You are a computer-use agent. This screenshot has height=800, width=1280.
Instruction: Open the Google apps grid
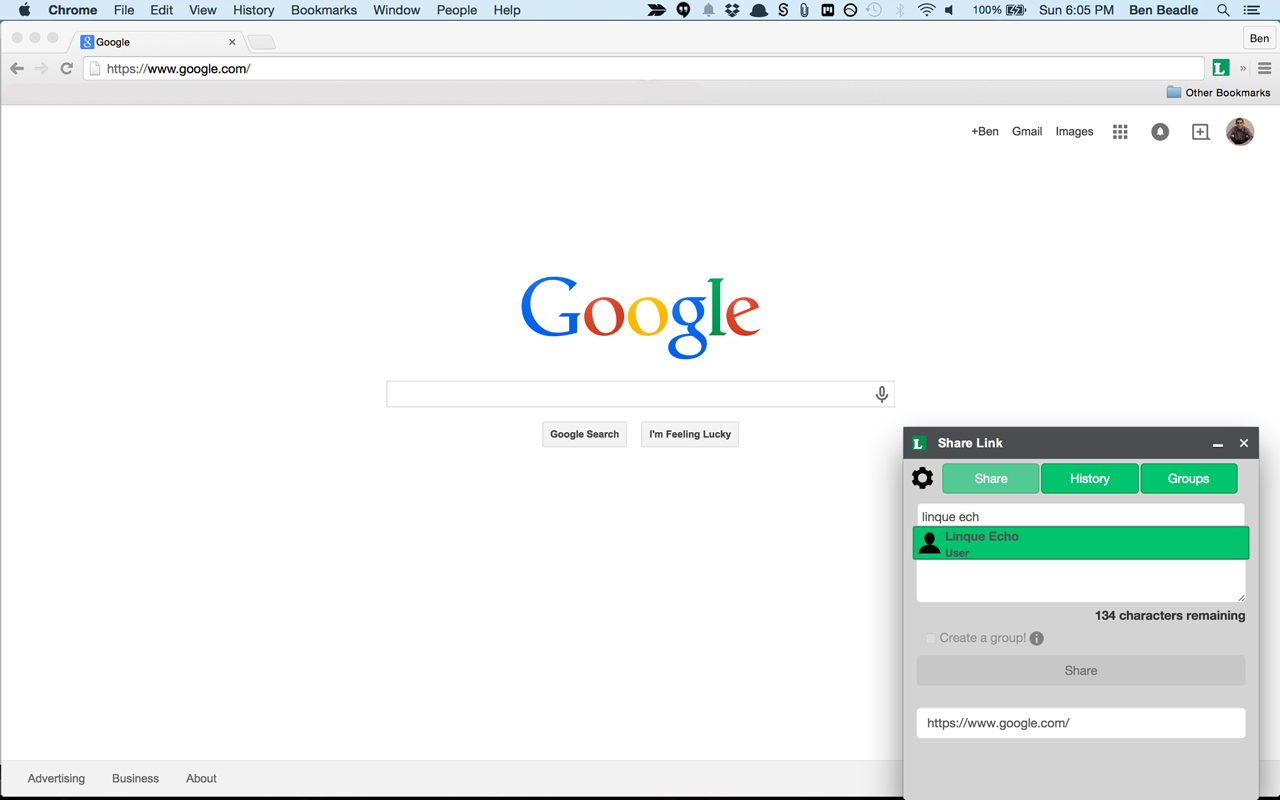coord(1120,132)
